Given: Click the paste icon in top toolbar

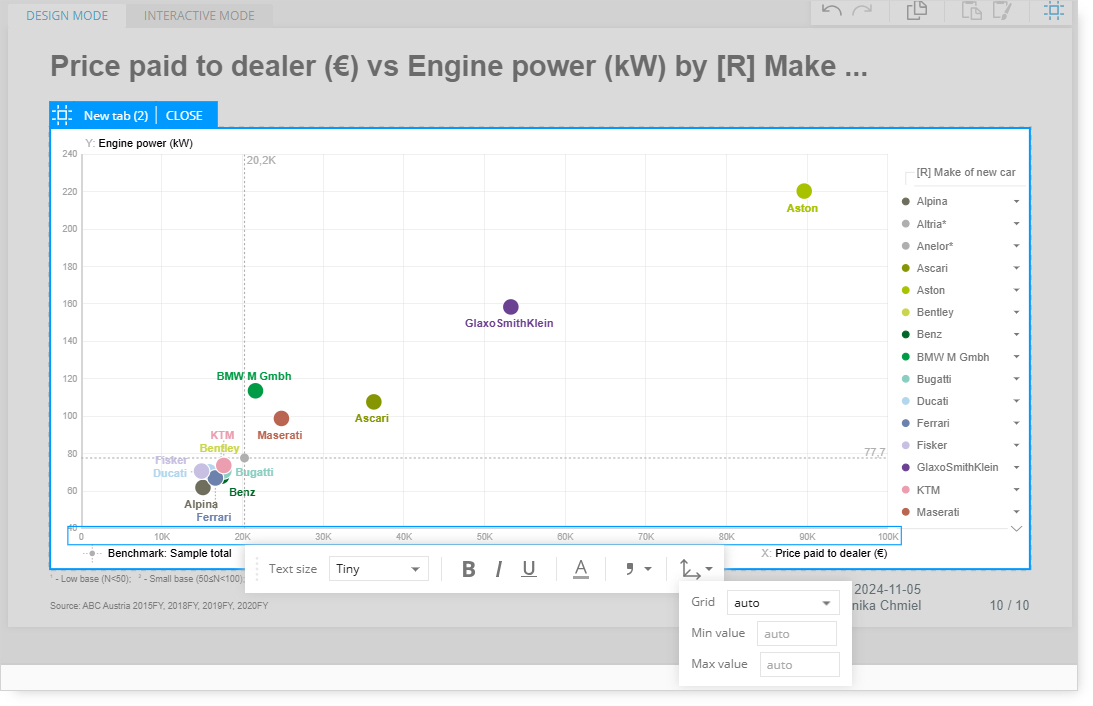Looking at the screenshot, I should coord(971,10).
